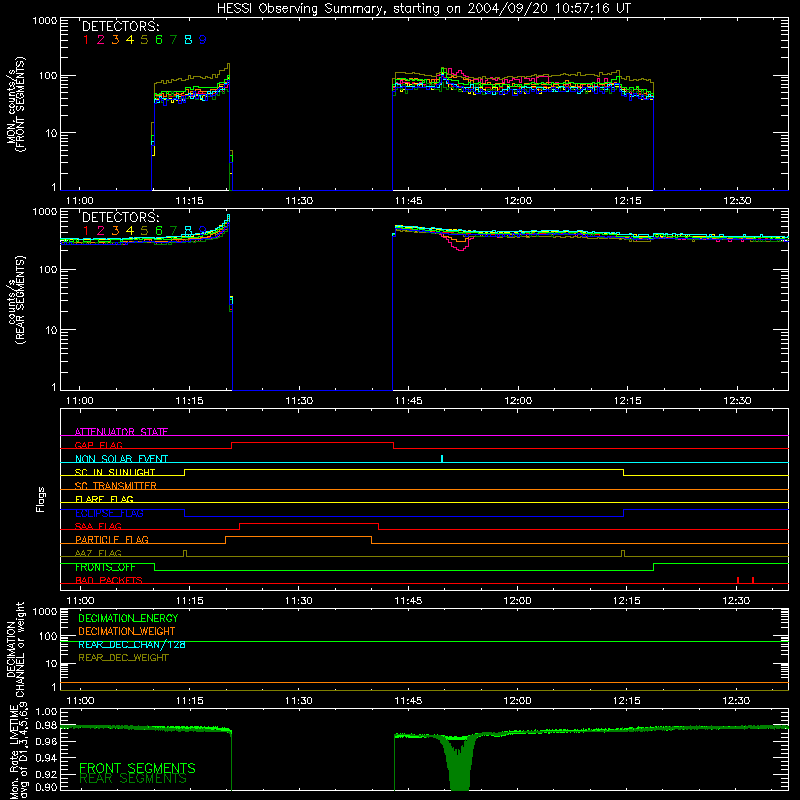Click the Flags y-axis title
The image size is (800, 800).
coord(41,499)
